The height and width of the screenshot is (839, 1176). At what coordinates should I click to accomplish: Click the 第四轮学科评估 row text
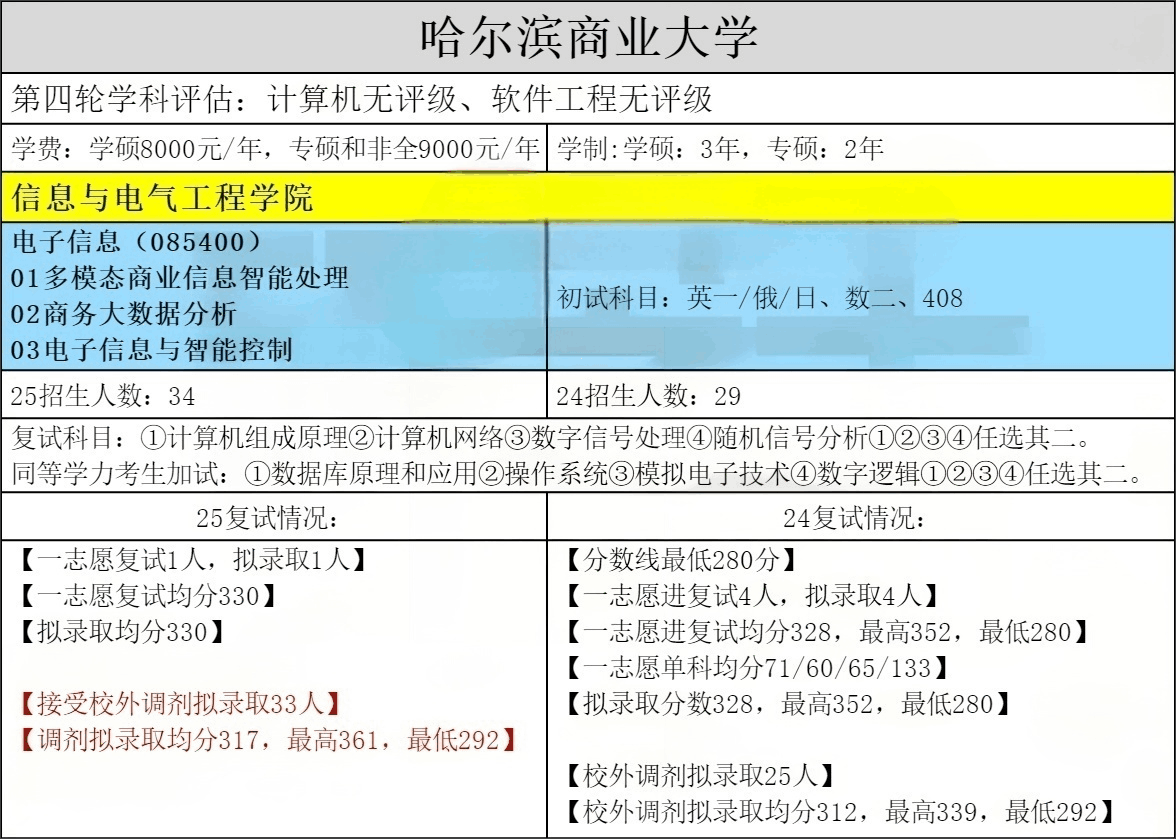click(362, 98)
